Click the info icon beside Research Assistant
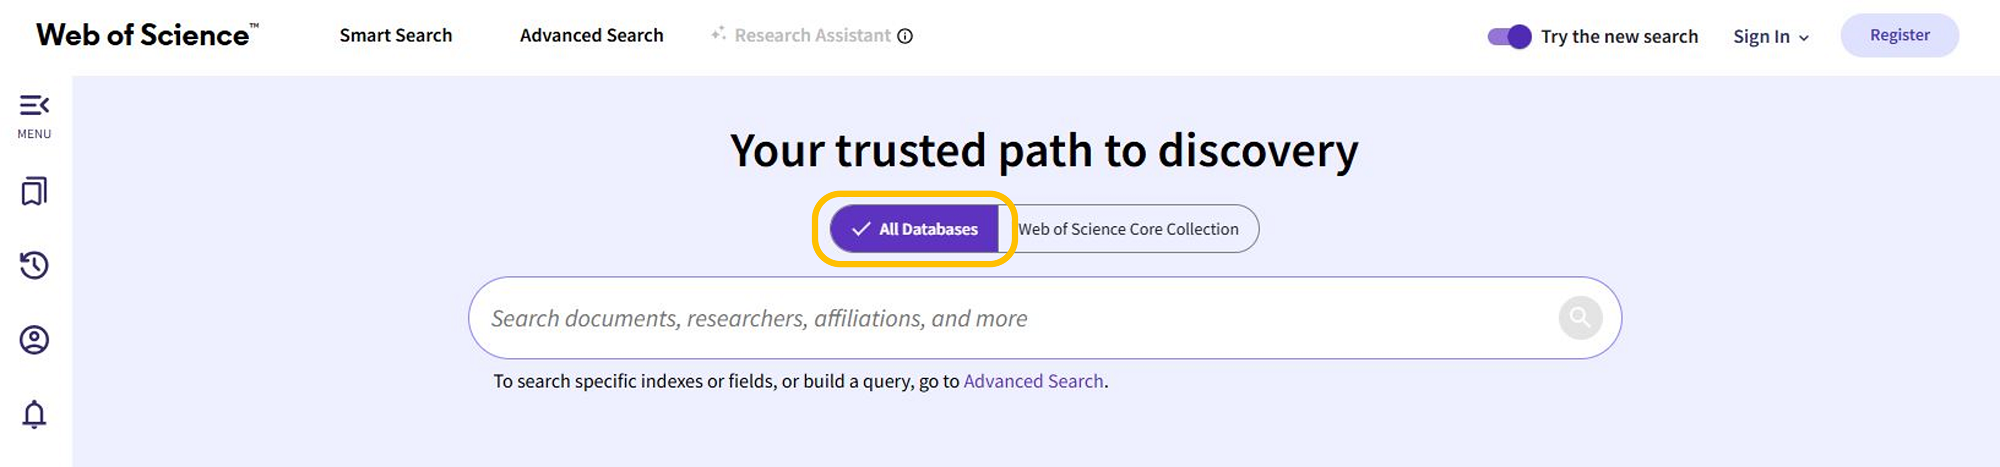This screenshot has width=2000, height=467. (905, 36)
